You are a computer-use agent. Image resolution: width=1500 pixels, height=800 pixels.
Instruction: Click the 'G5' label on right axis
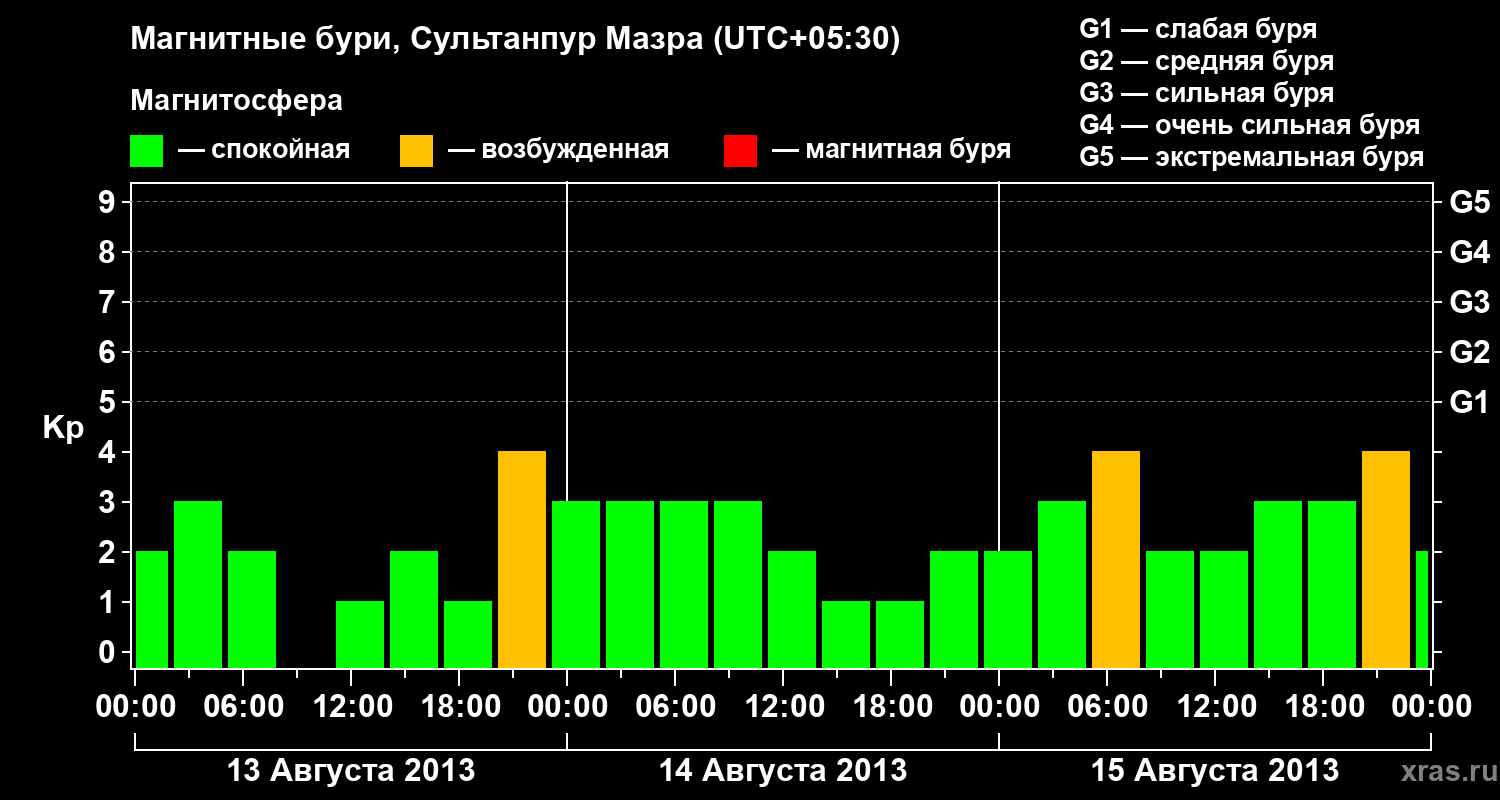[x=1470, y=202]
